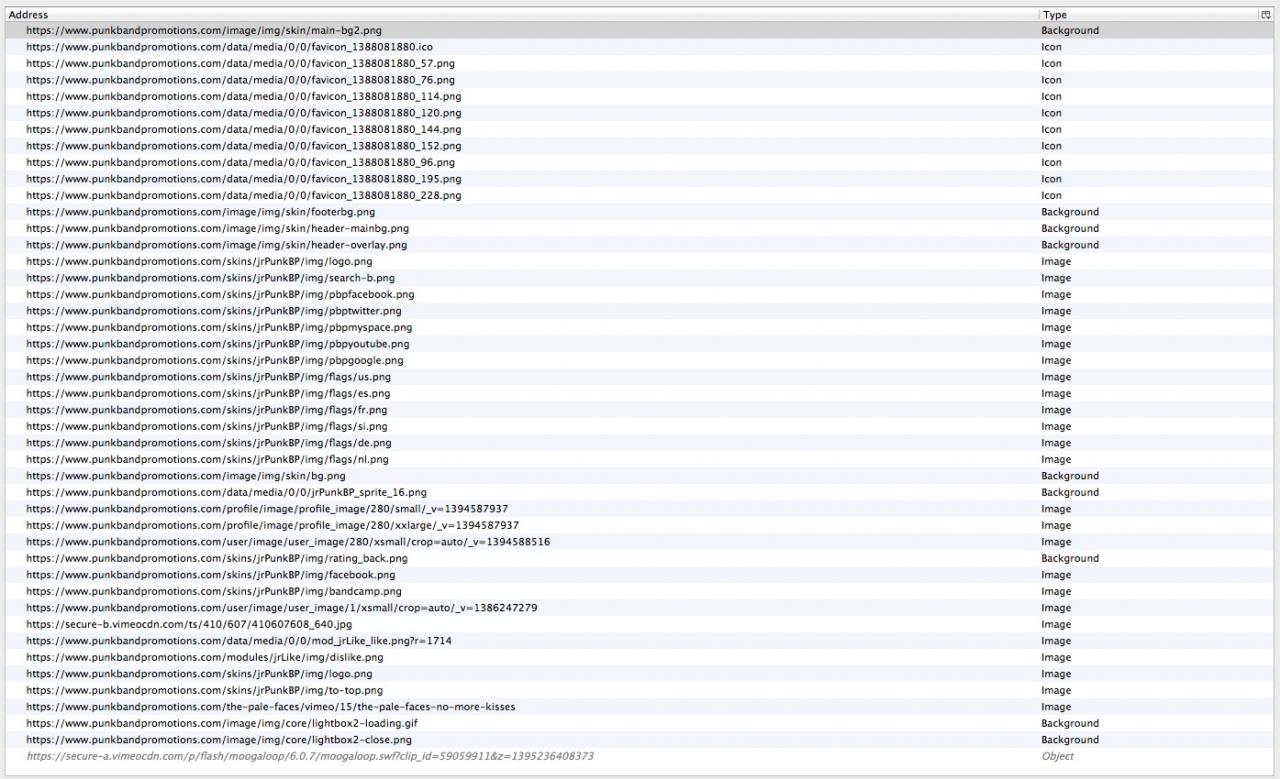Pick the favicon_1388081880_76.png row

click(x=640, y=80)
